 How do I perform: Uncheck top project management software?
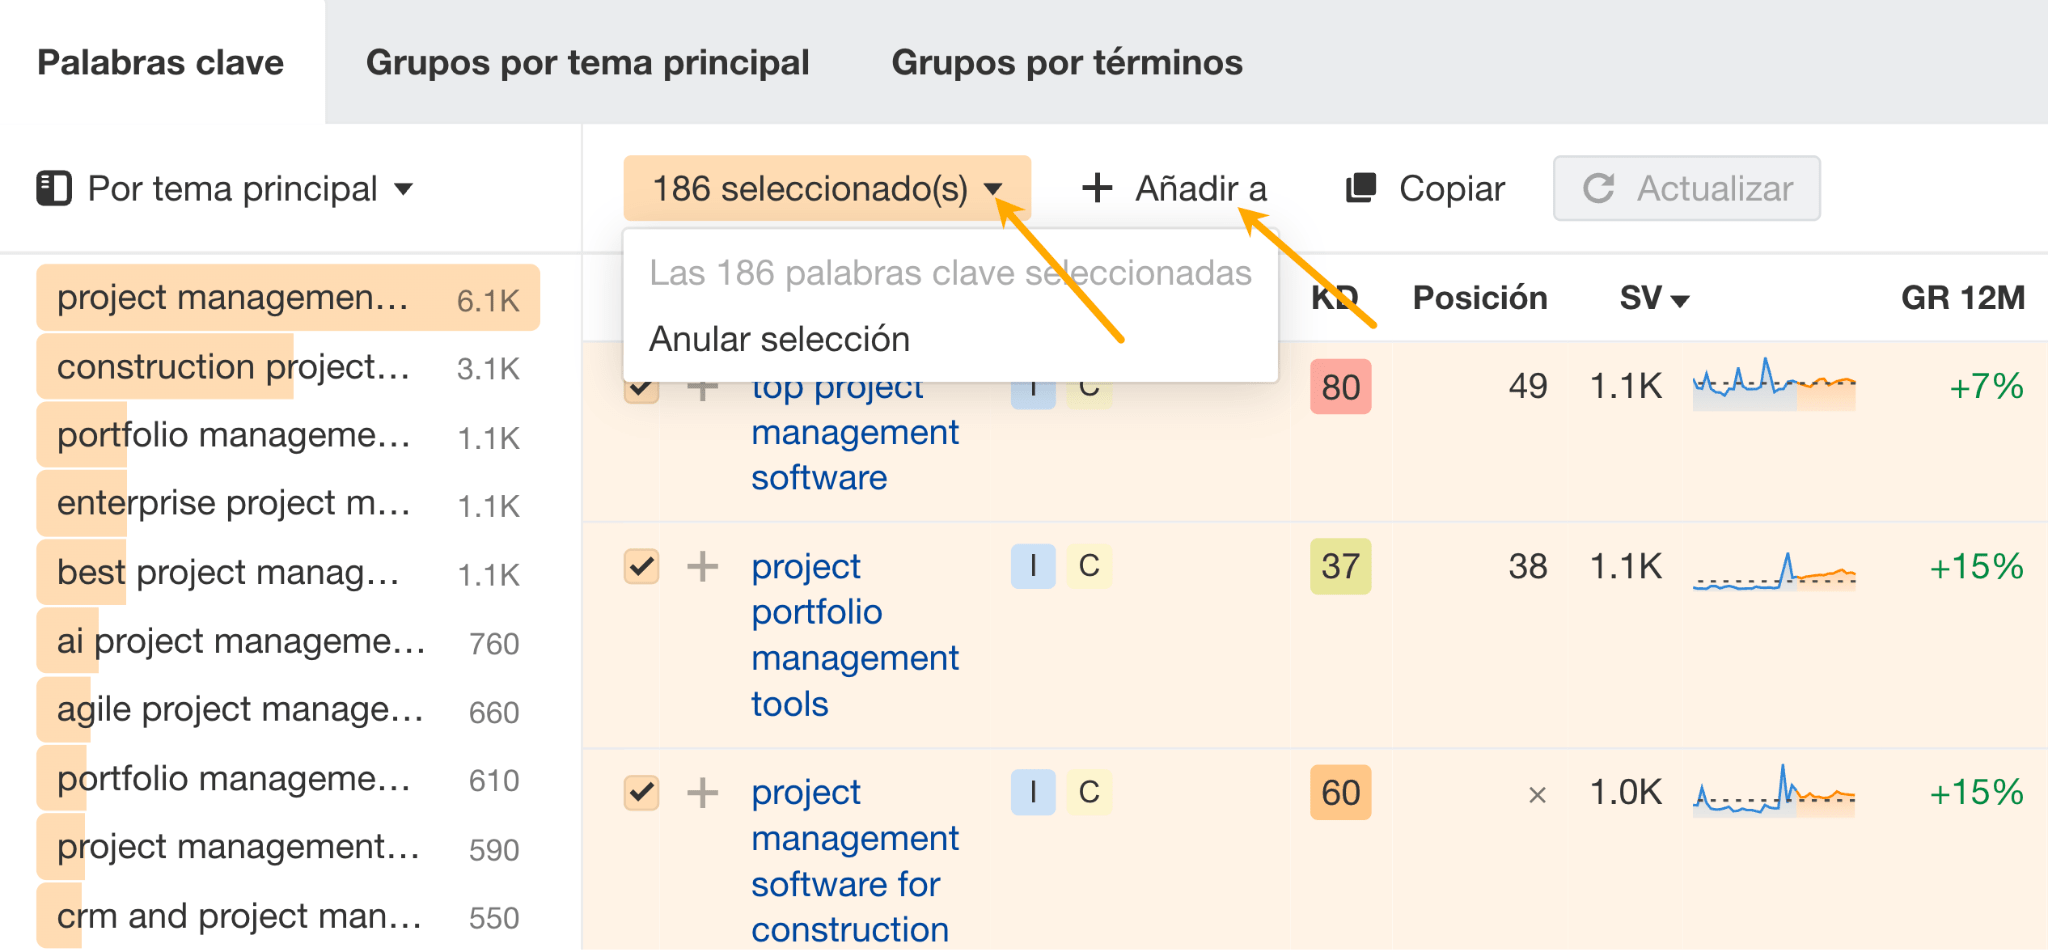[x=641, y=388]
